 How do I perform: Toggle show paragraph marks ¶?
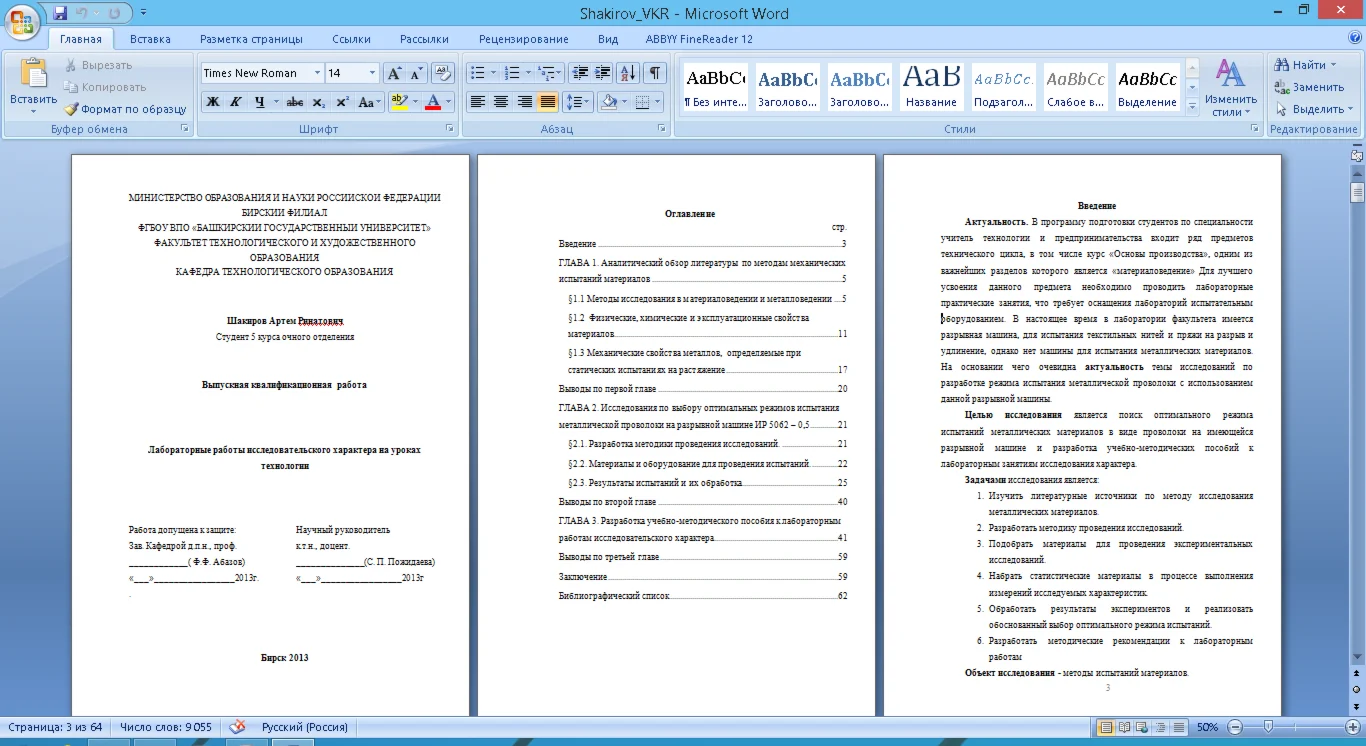pos(654,73)
